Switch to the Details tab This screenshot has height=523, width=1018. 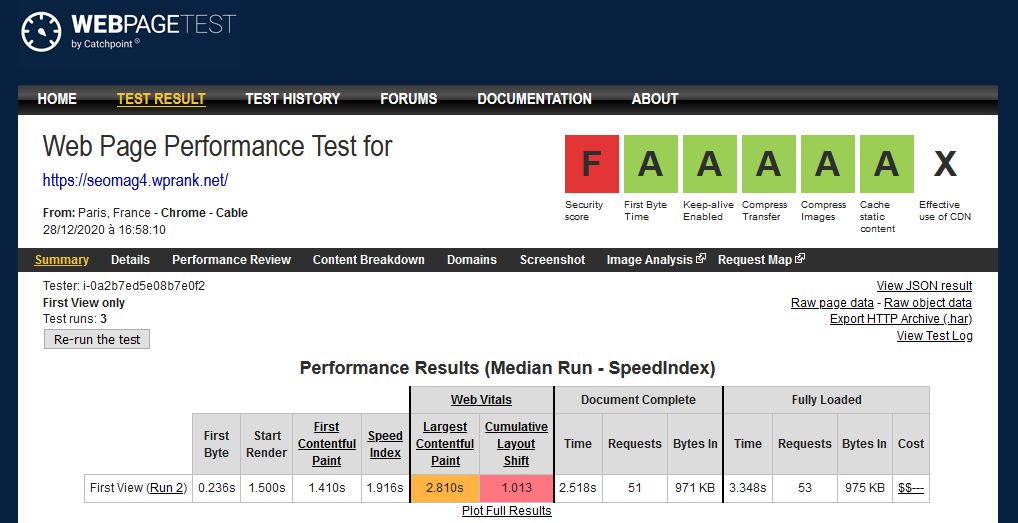(x=130, y=260)
